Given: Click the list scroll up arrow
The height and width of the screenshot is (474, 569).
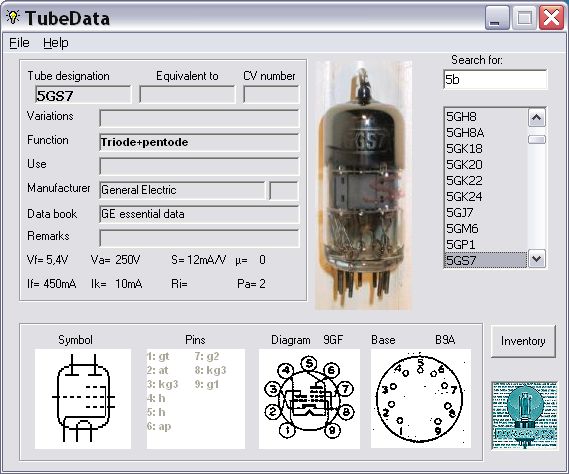Looking at the screenshot, I should (x=537, y=118).
